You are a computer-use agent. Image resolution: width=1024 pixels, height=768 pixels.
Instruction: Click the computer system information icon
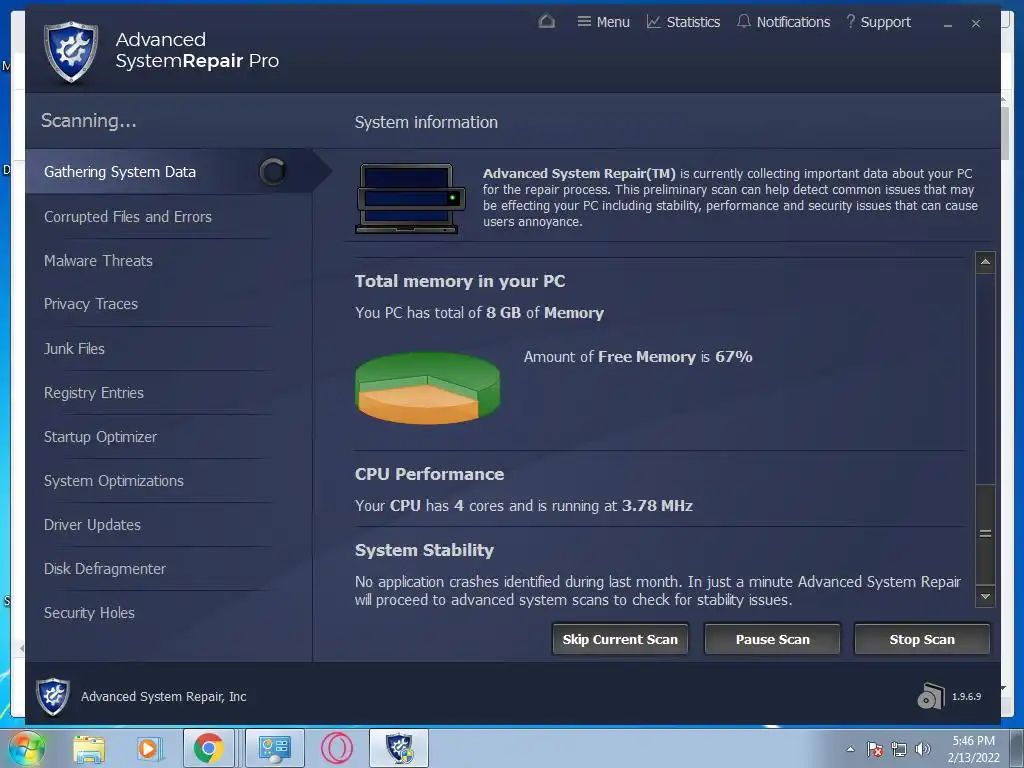(x=409, y=199)
